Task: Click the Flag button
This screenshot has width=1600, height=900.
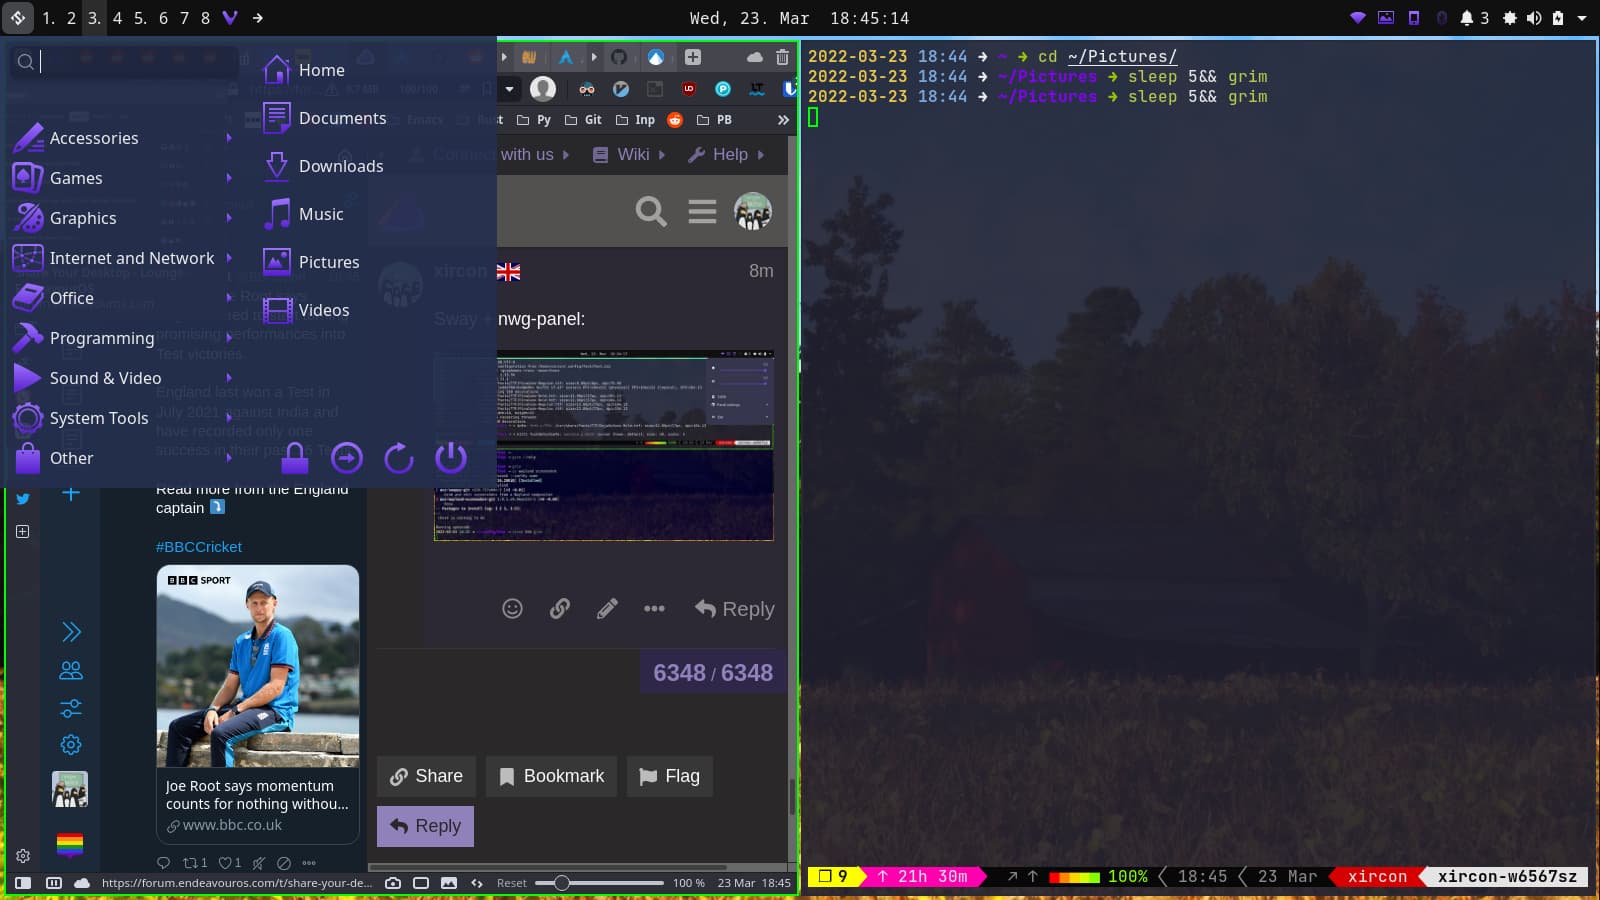Action: [670, 776]
